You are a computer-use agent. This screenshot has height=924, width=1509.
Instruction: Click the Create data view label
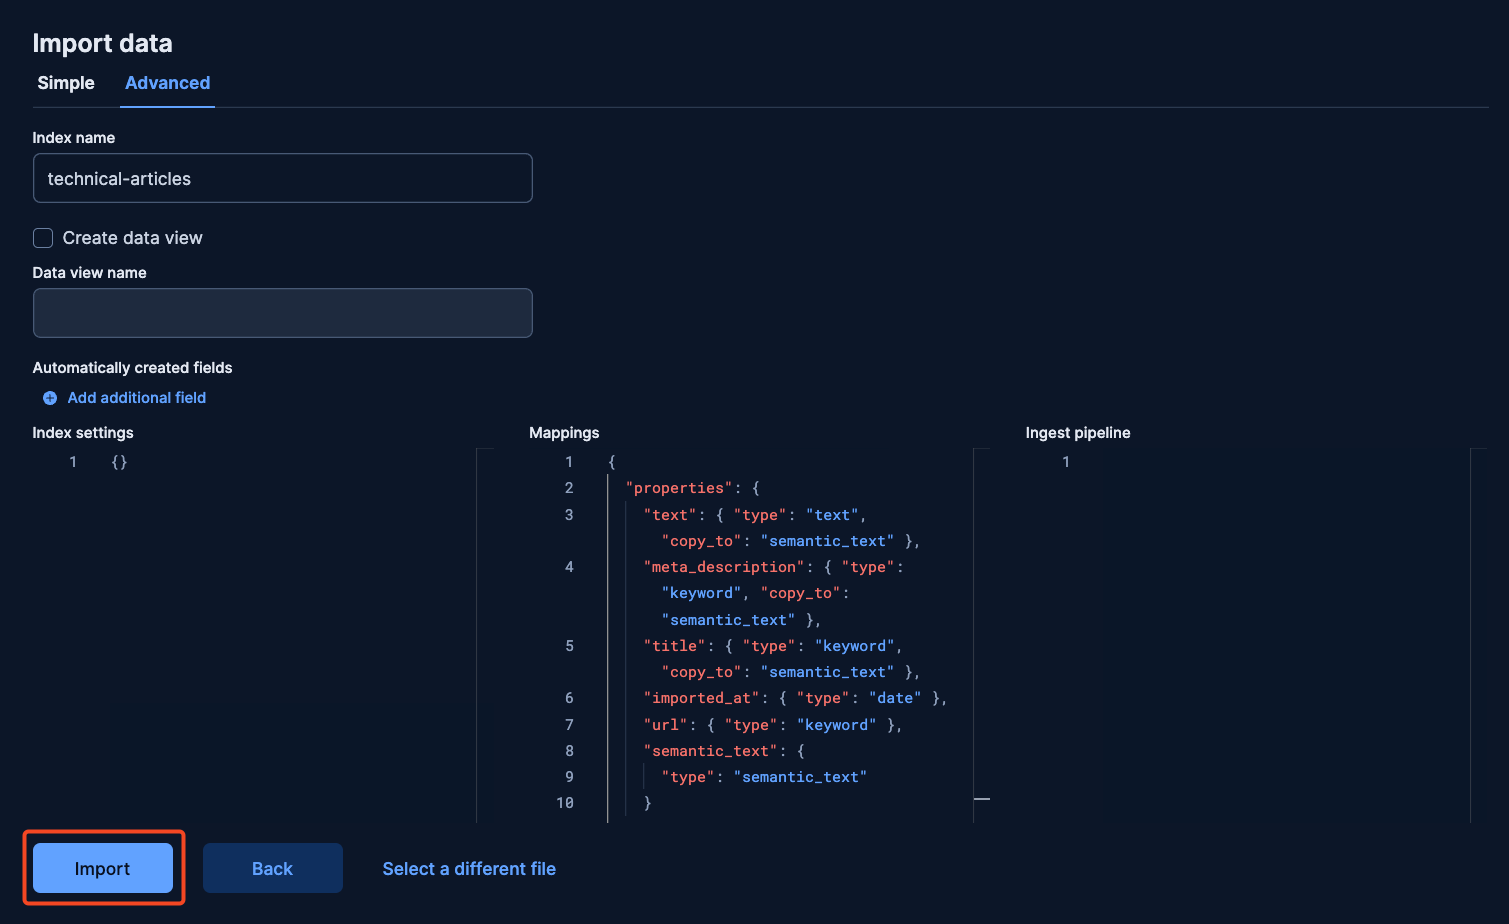[133, 238]
